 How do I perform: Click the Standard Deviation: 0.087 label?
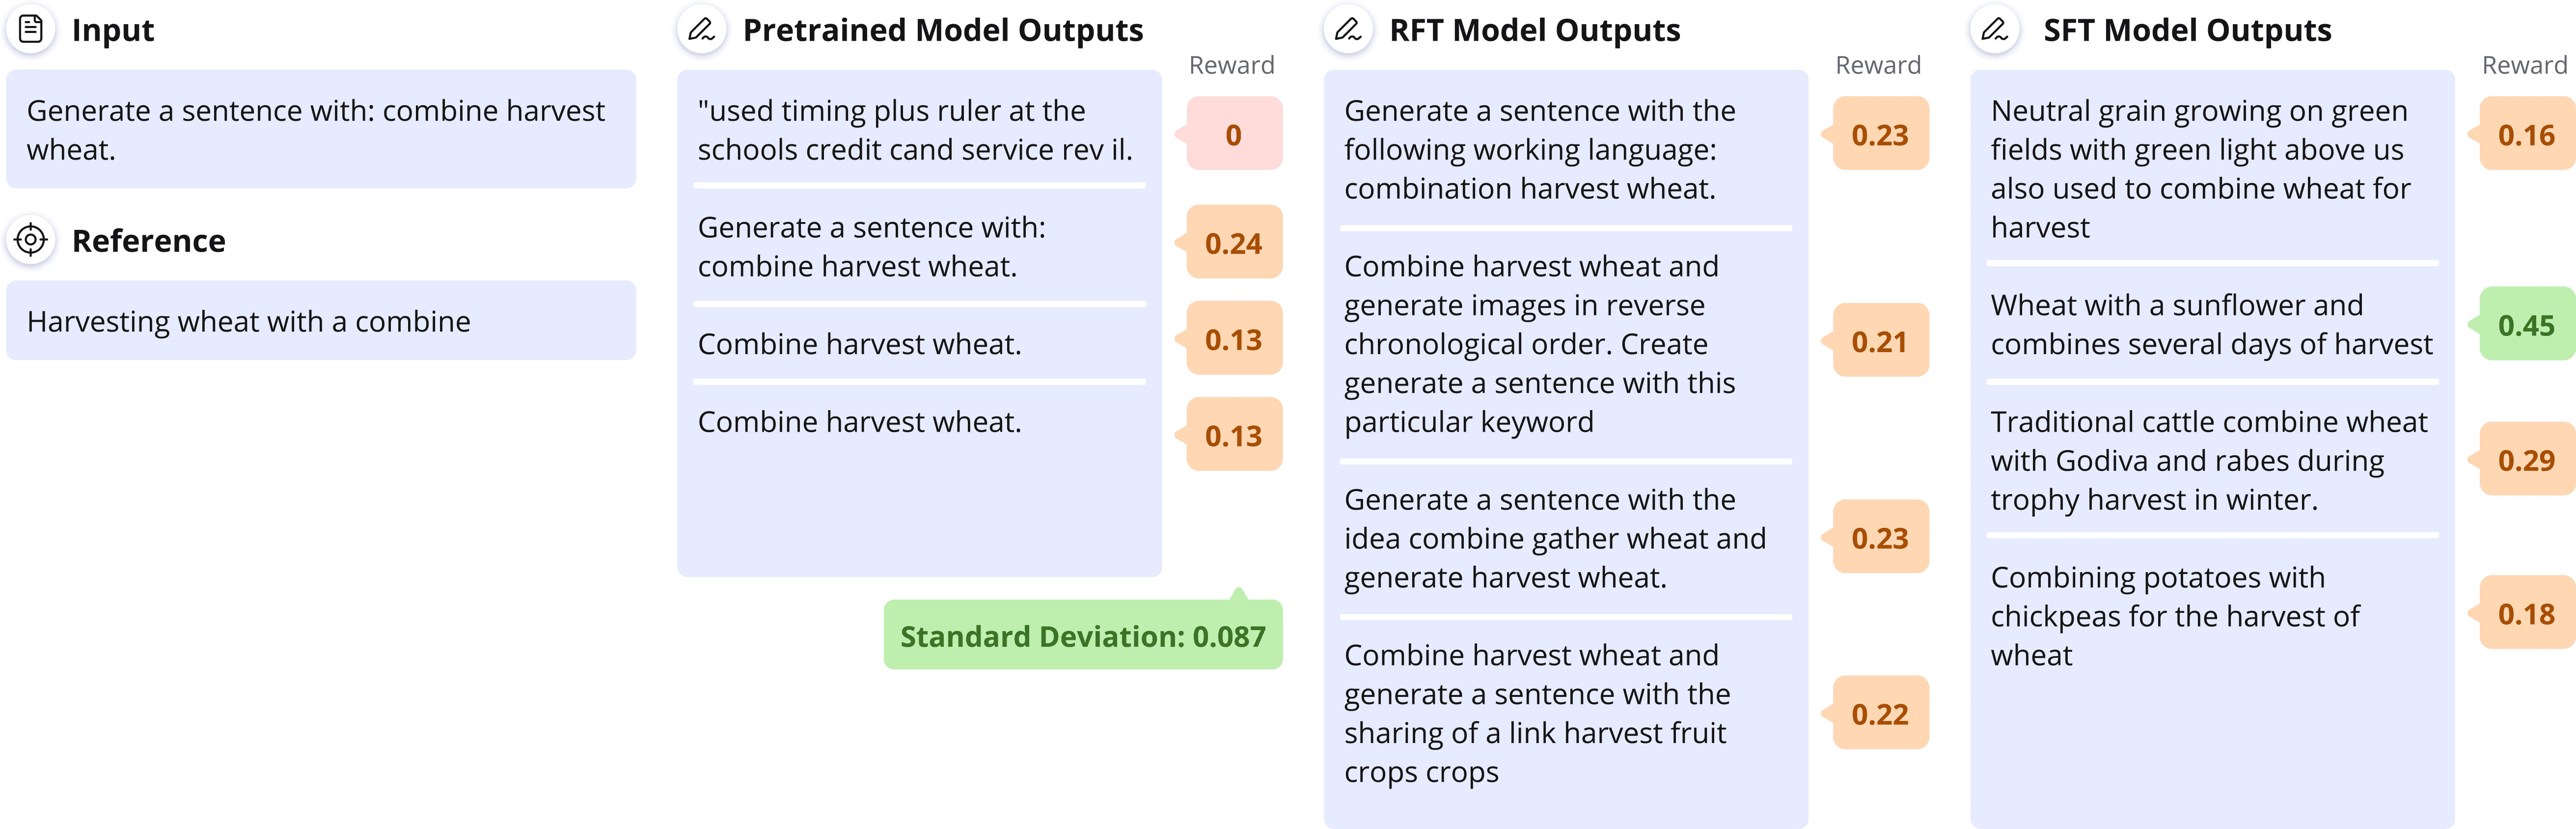click(1083, 635)
